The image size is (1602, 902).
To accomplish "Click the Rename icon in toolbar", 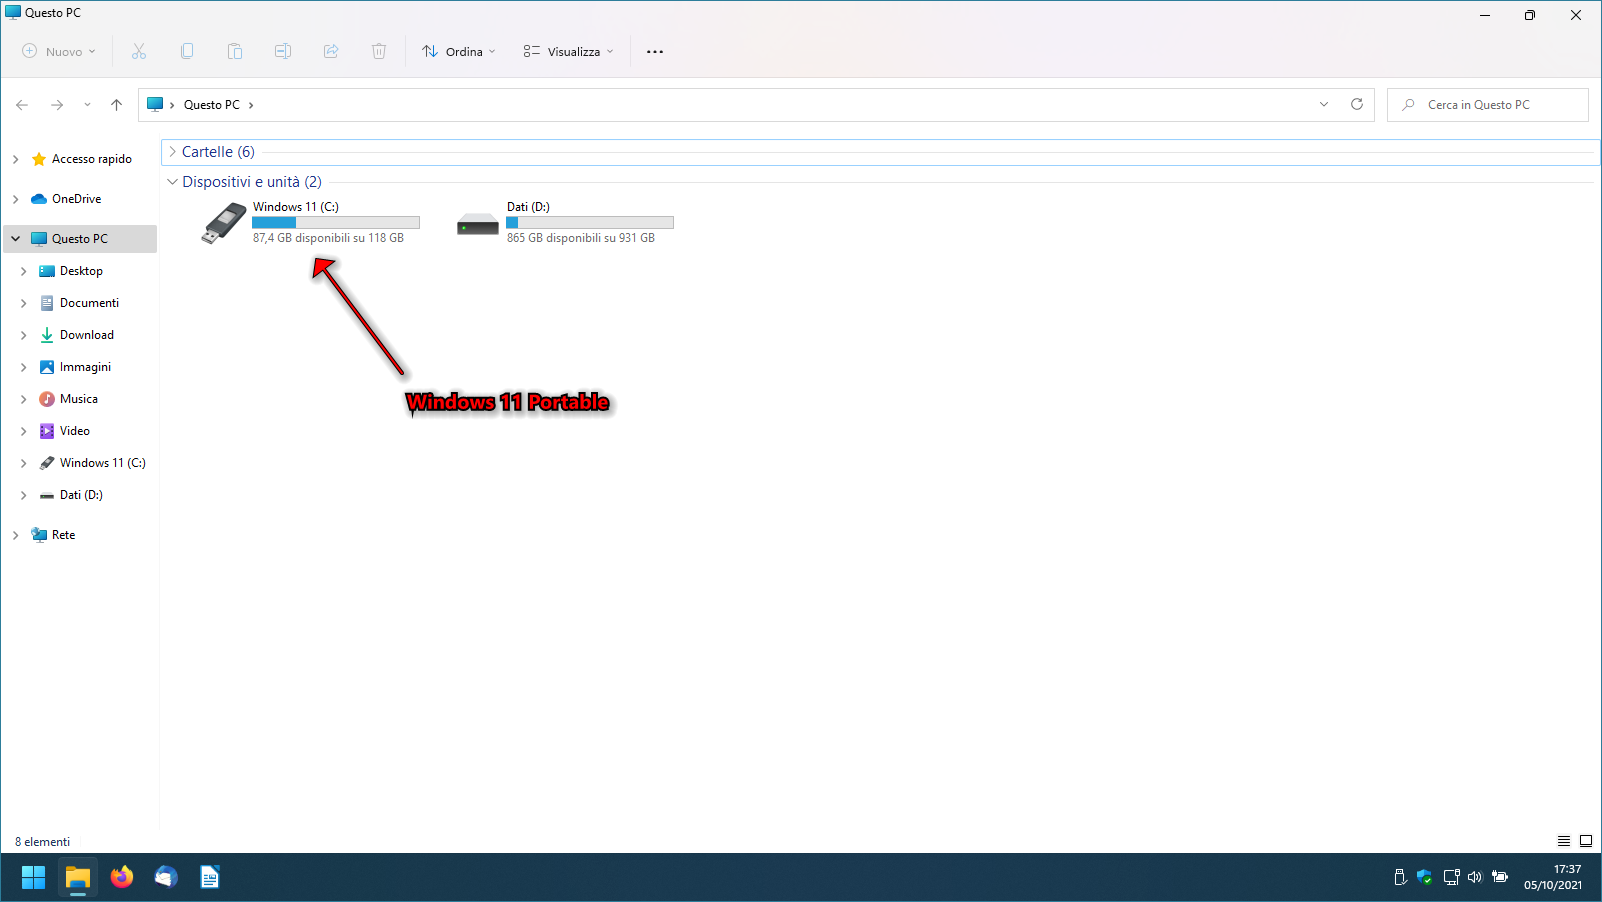I will click(283, 51).
